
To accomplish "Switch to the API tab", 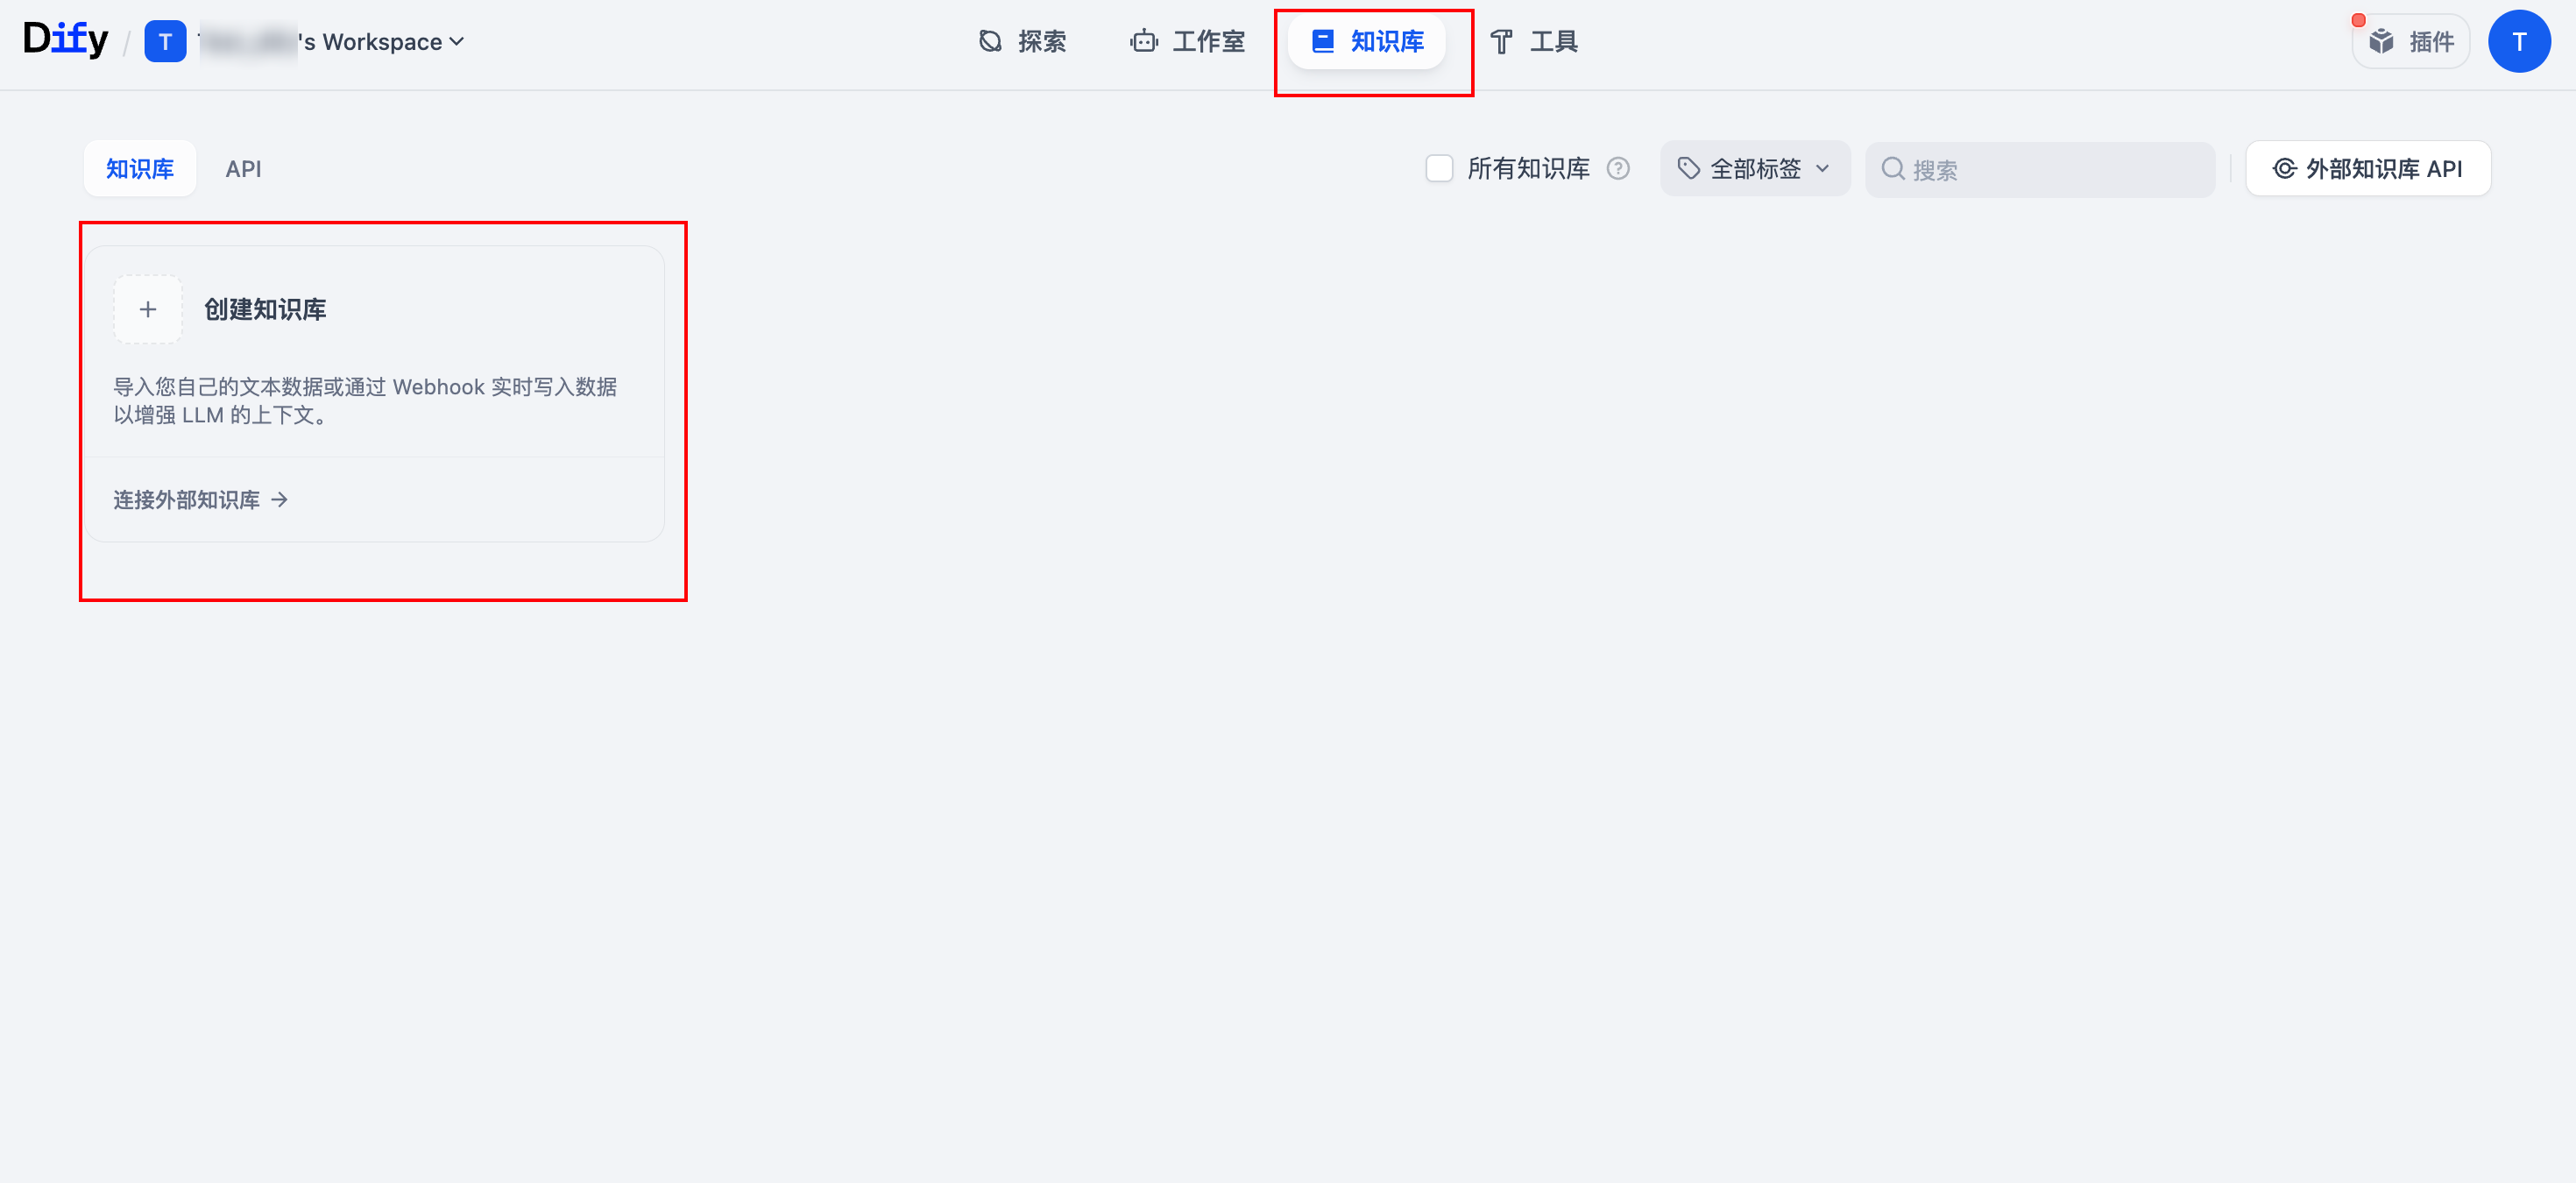I will (243, 168).
